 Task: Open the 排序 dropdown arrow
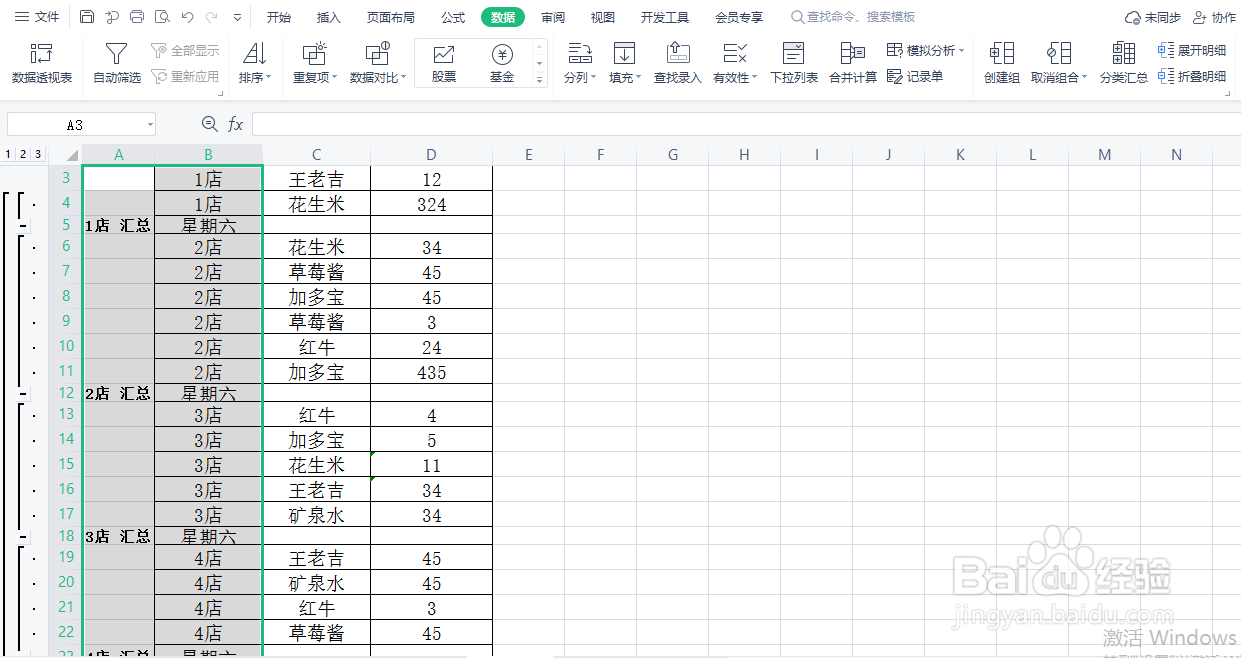point(269,77)
